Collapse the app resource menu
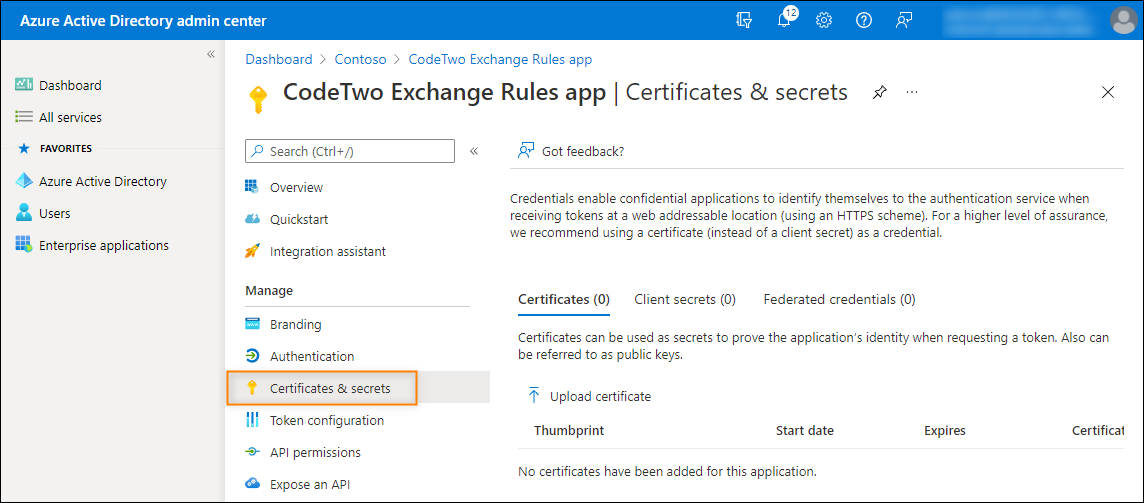Viewport: 1144px width, 503px height. (x=474, y=151)
